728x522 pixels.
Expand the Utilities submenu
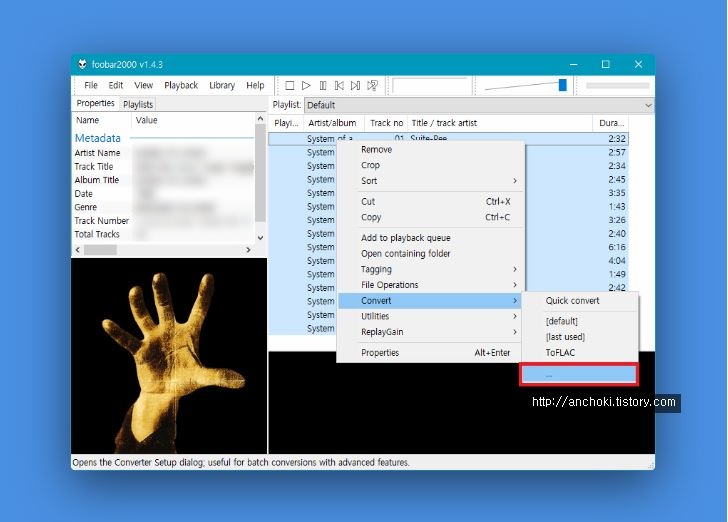pyautogui.click(x=430, y=316)
